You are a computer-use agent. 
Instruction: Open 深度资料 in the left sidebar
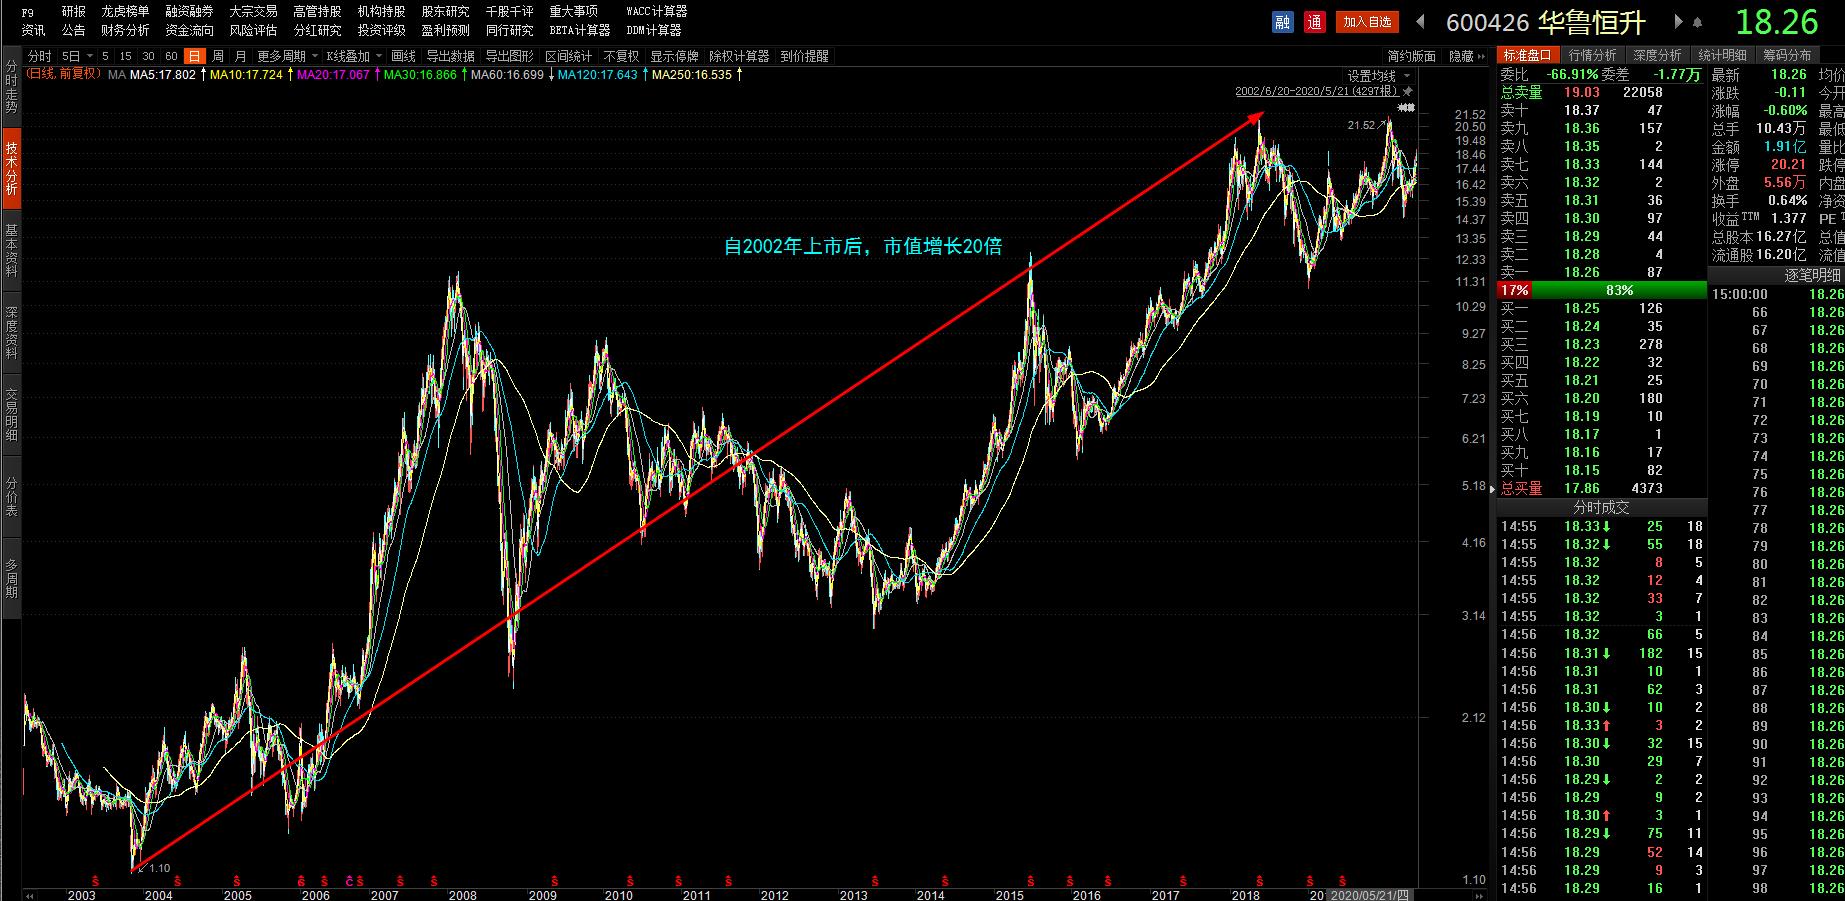pyautogui.click(x=11, y=332)
